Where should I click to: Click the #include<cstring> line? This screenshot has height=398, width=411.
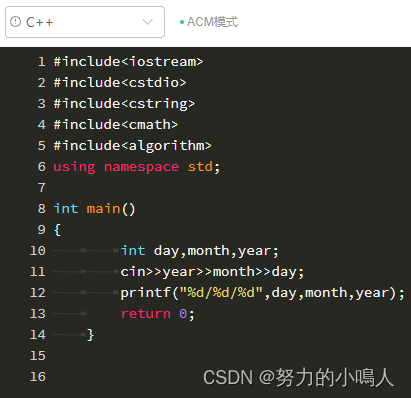pos(124,104)
